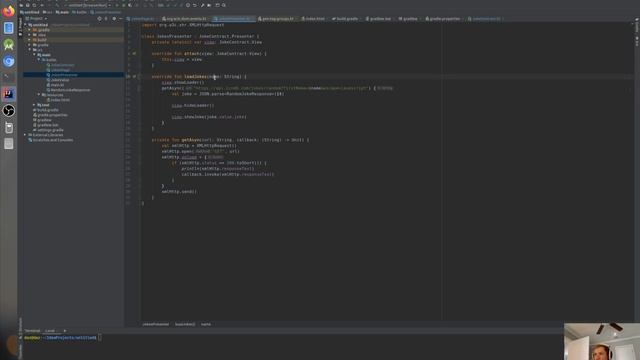Click 'main' in navigation bar breadcrumb
The image size is (640, 360).
pyautogui.click(x=62, y=12)
